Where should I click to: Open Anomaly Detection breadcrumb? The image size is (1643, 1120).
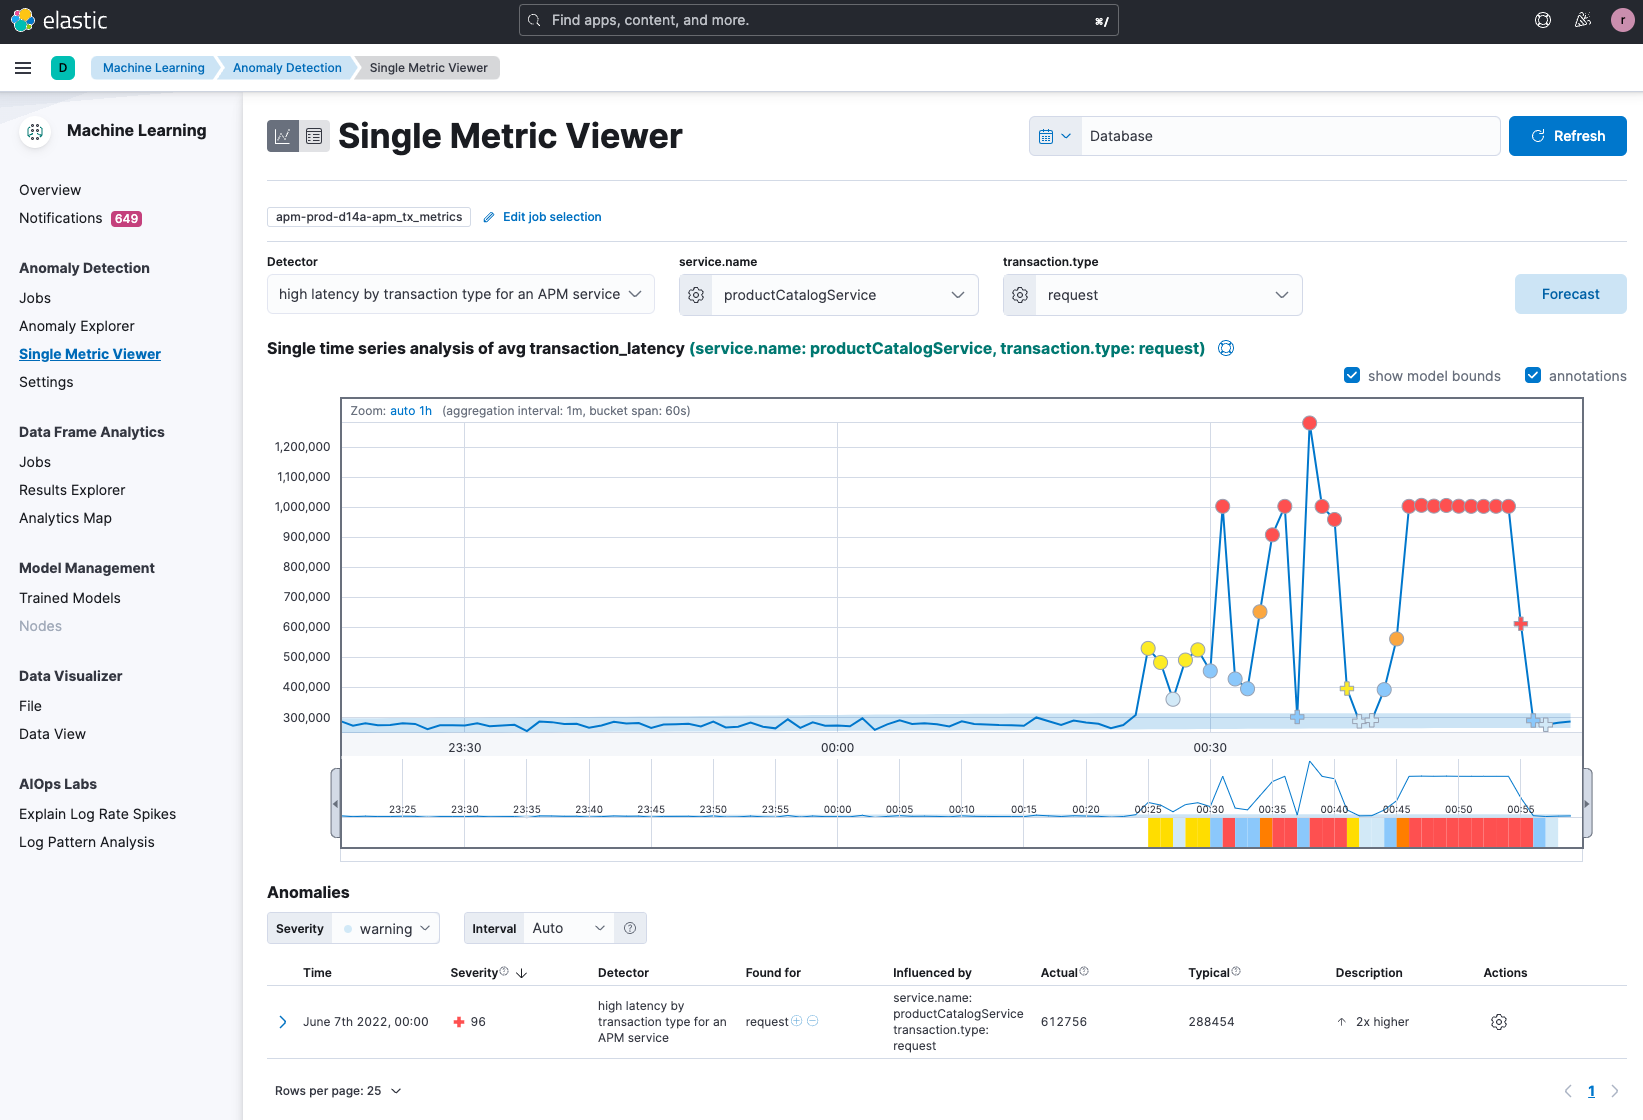point(287,68)
